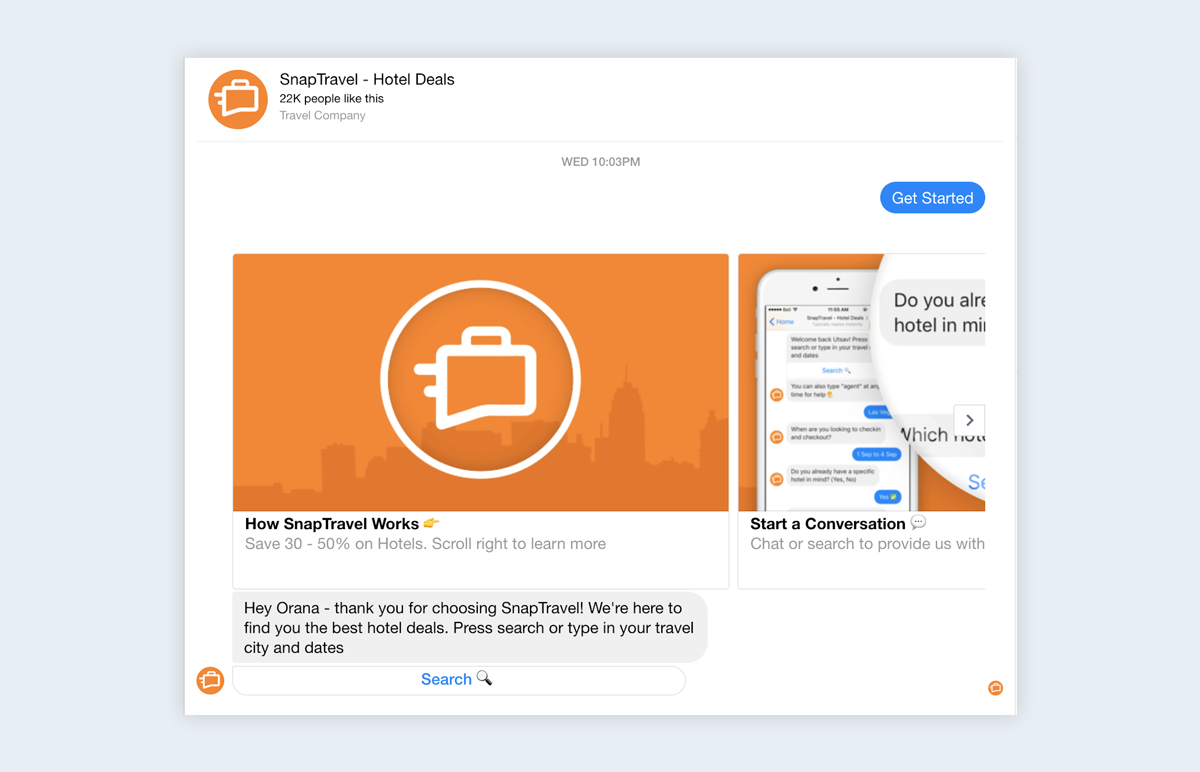Screen dimensions: 1200x772
Task: Click the Get Started message bubble
Action: click(932, 198)
